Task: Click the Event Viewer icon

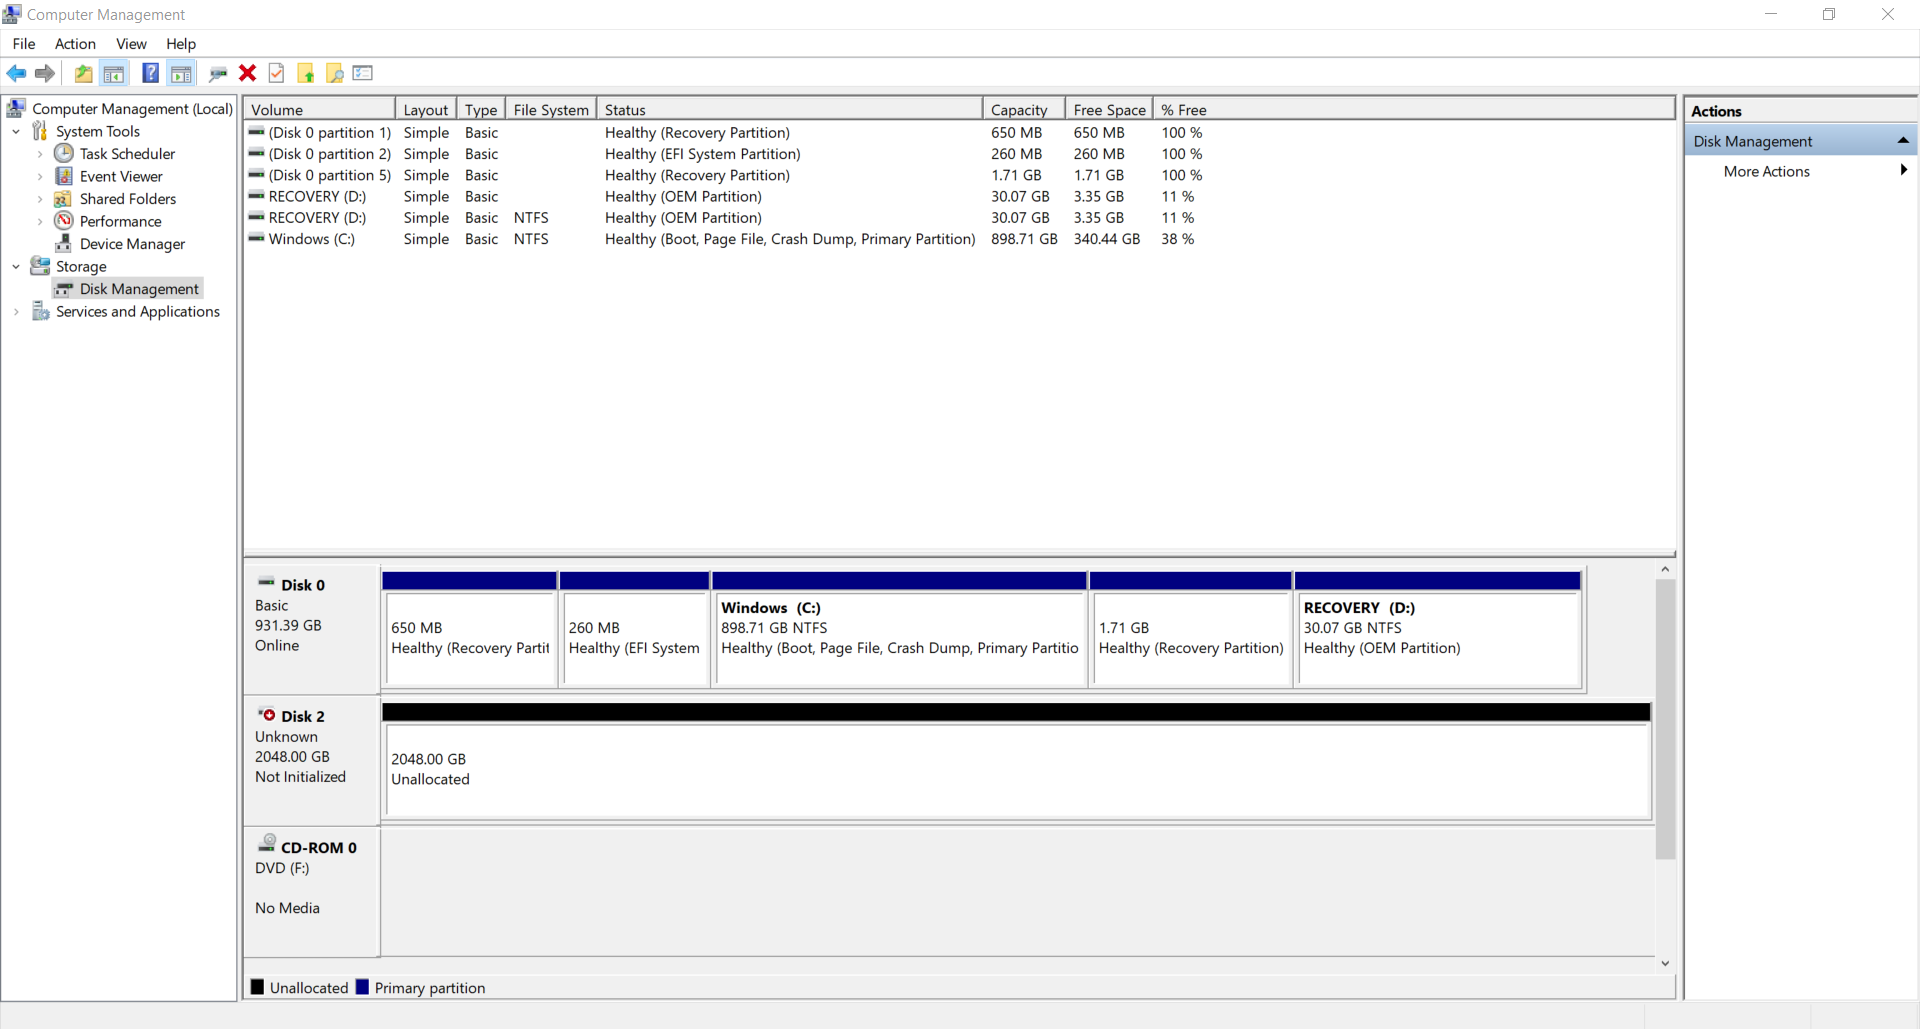Action: (x=64, y=176)
